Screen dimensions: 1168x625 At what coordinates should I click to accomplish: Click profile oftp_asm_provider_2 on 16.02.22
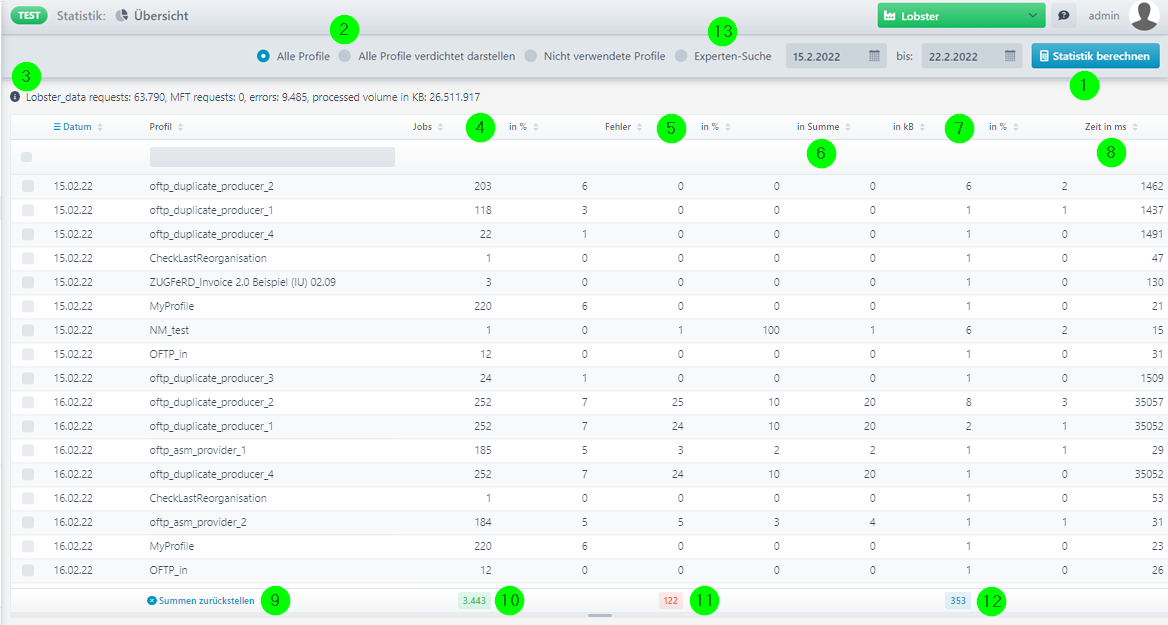(x=197, y=522)
